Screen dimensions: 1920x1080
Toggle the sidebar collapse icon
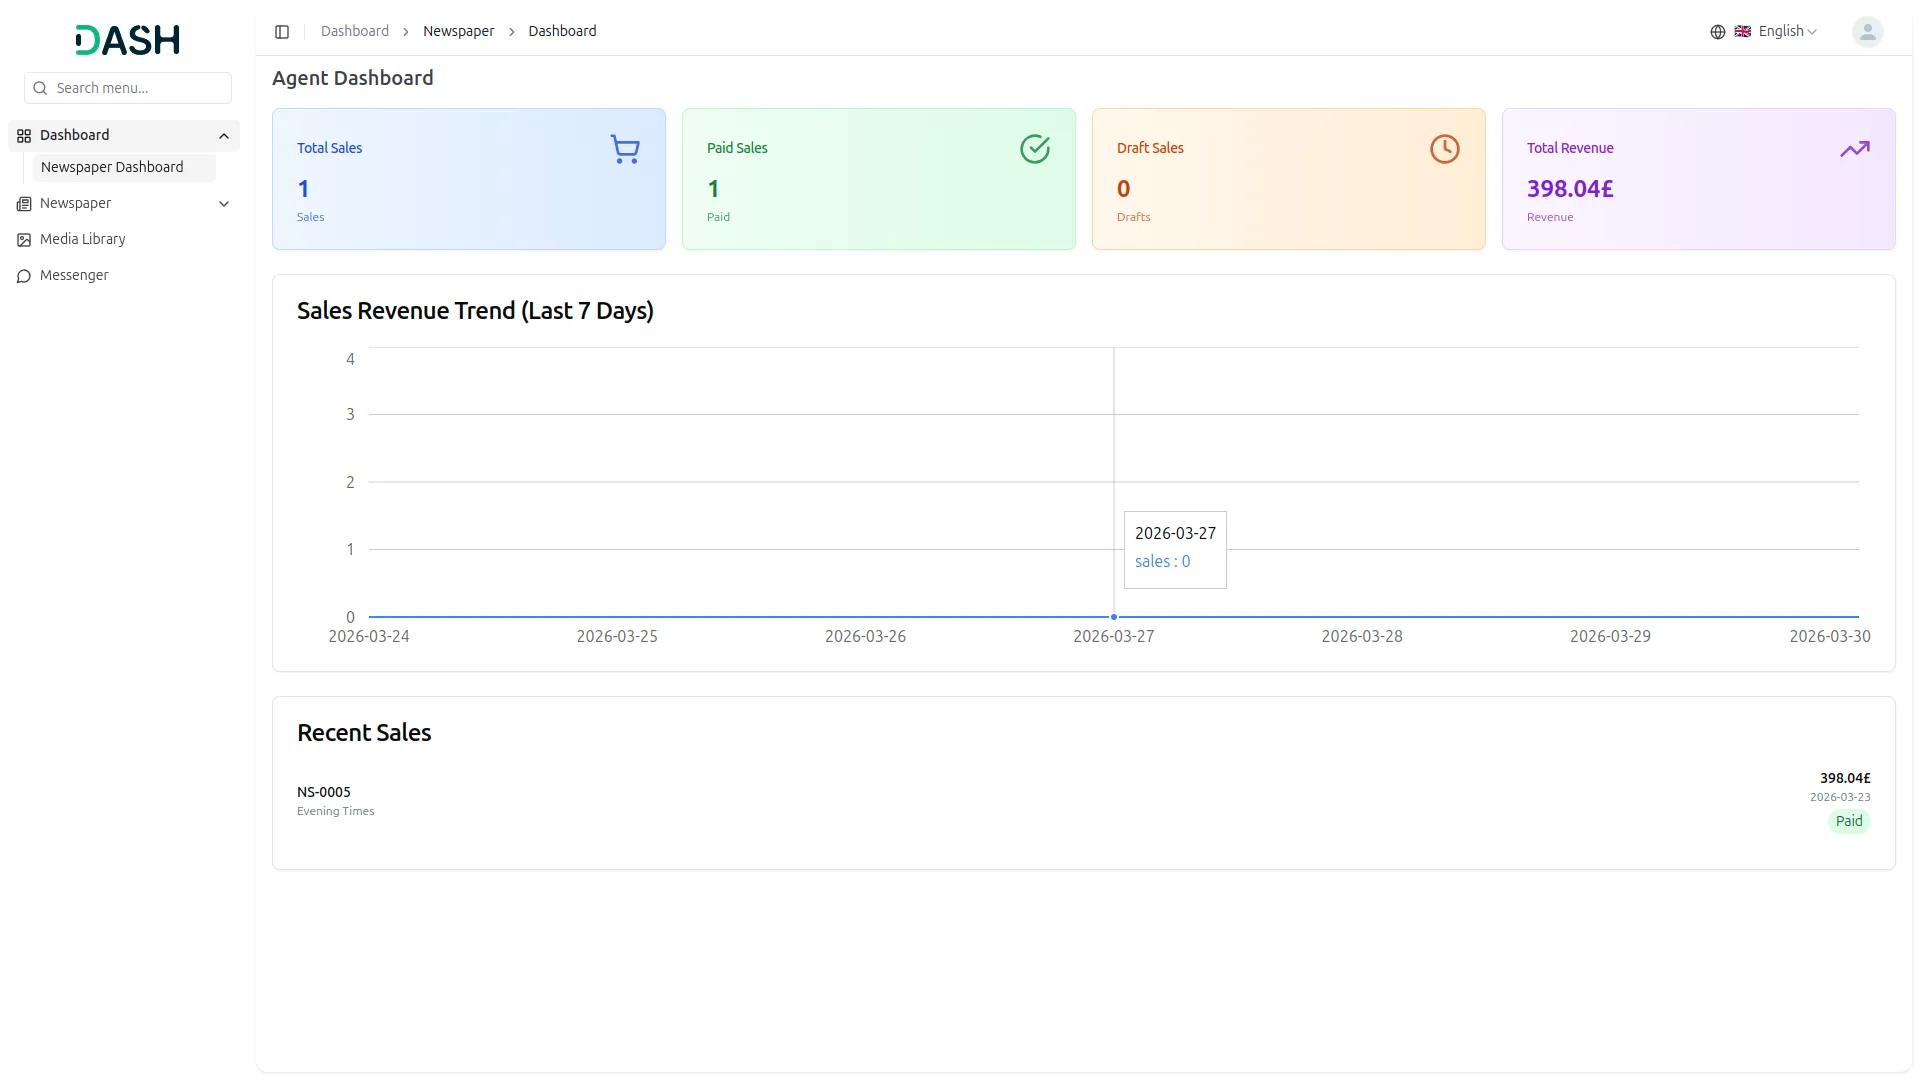282,32
